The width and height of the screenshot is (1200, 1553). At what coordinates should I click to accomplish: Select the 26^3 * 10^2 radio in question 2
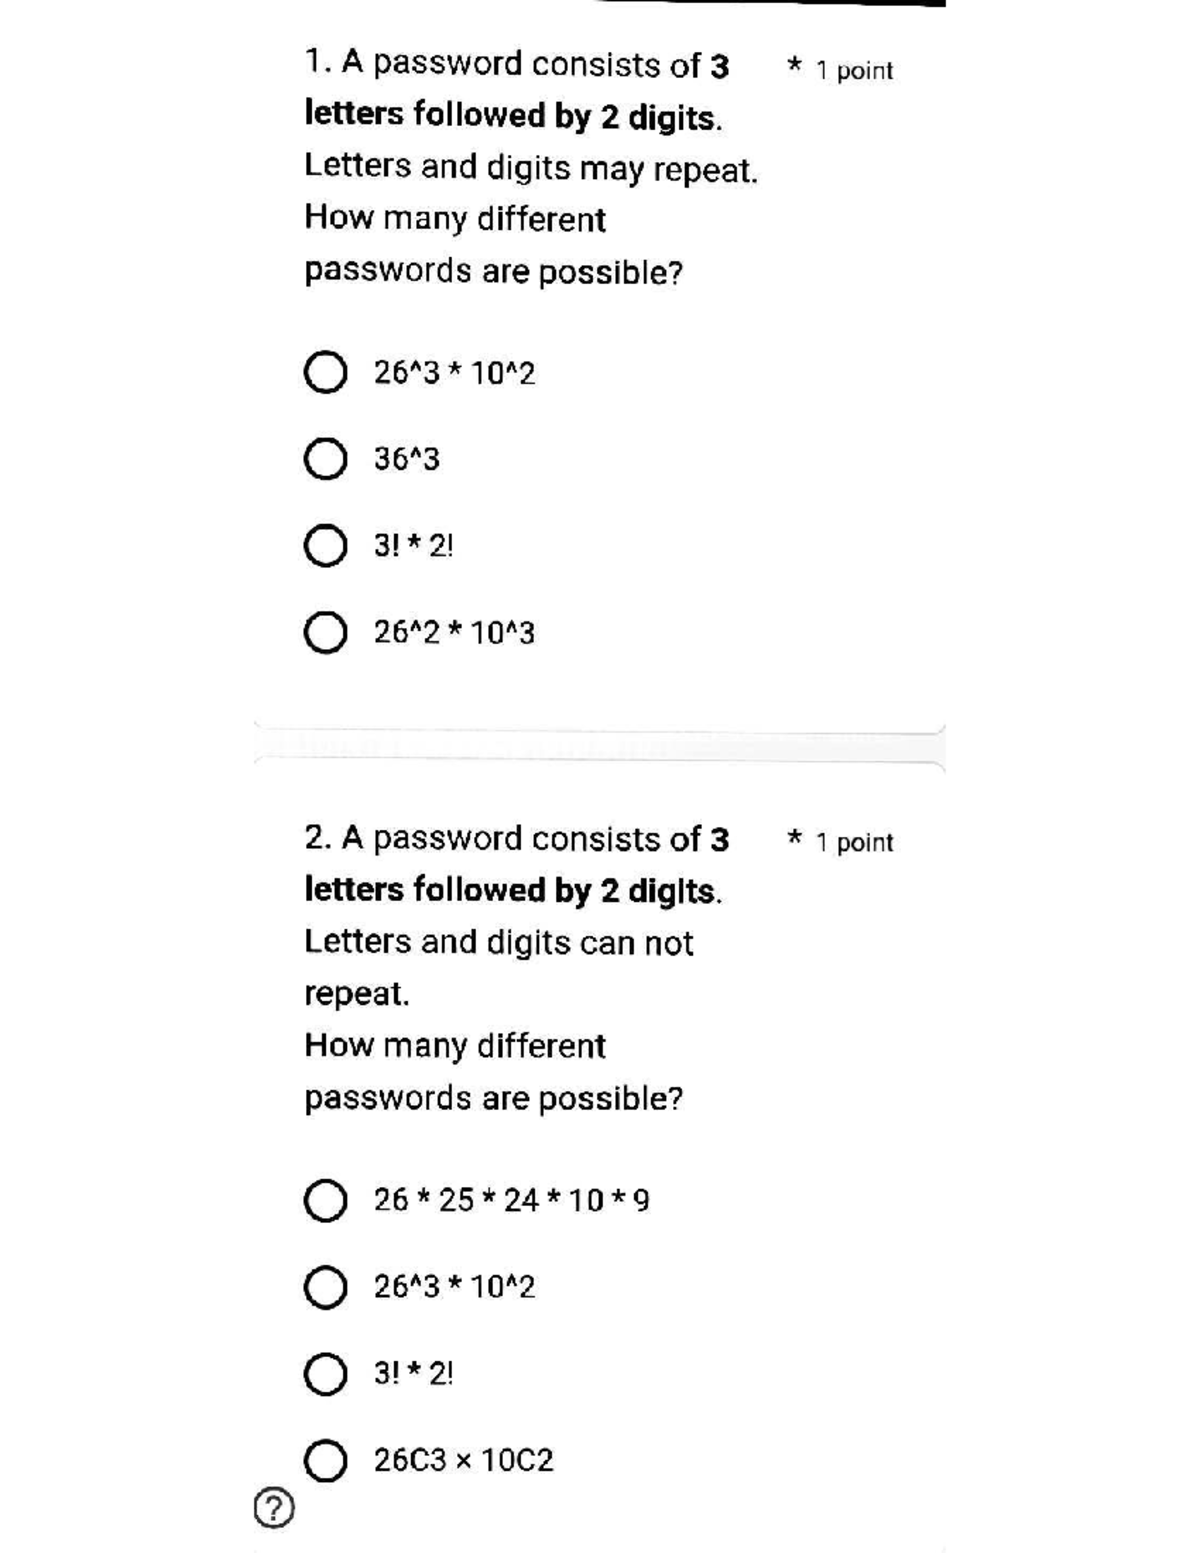coord(325,1287)
